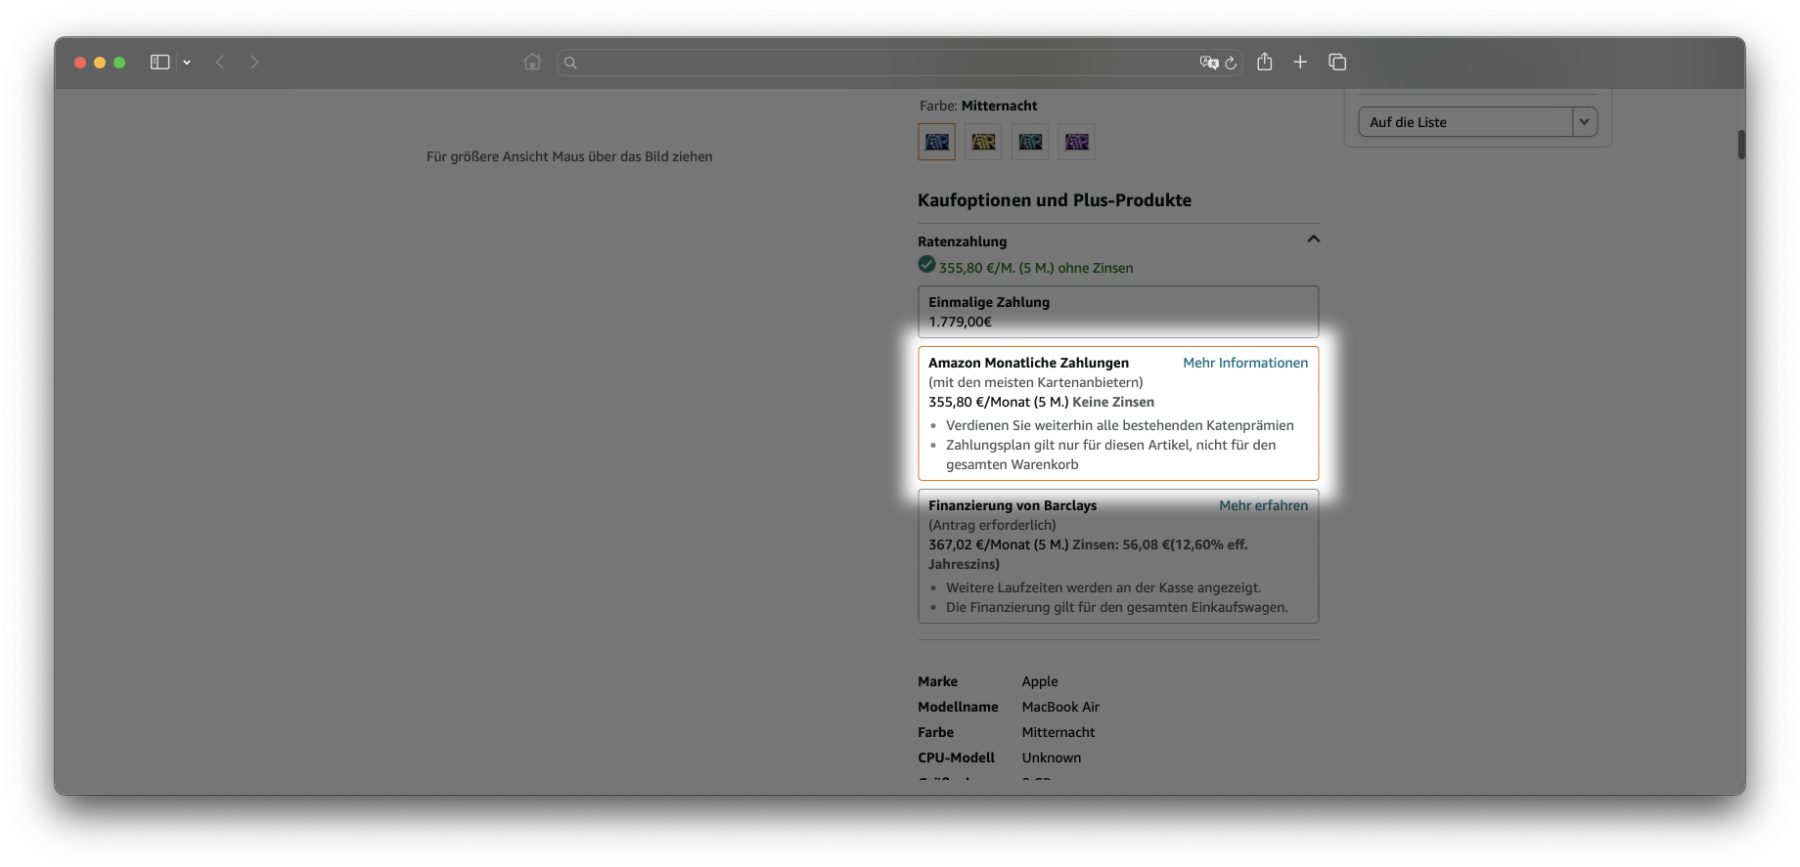
Task: Open sidebar options dropdown arrow in toolbar
Action: pos(187,62)
